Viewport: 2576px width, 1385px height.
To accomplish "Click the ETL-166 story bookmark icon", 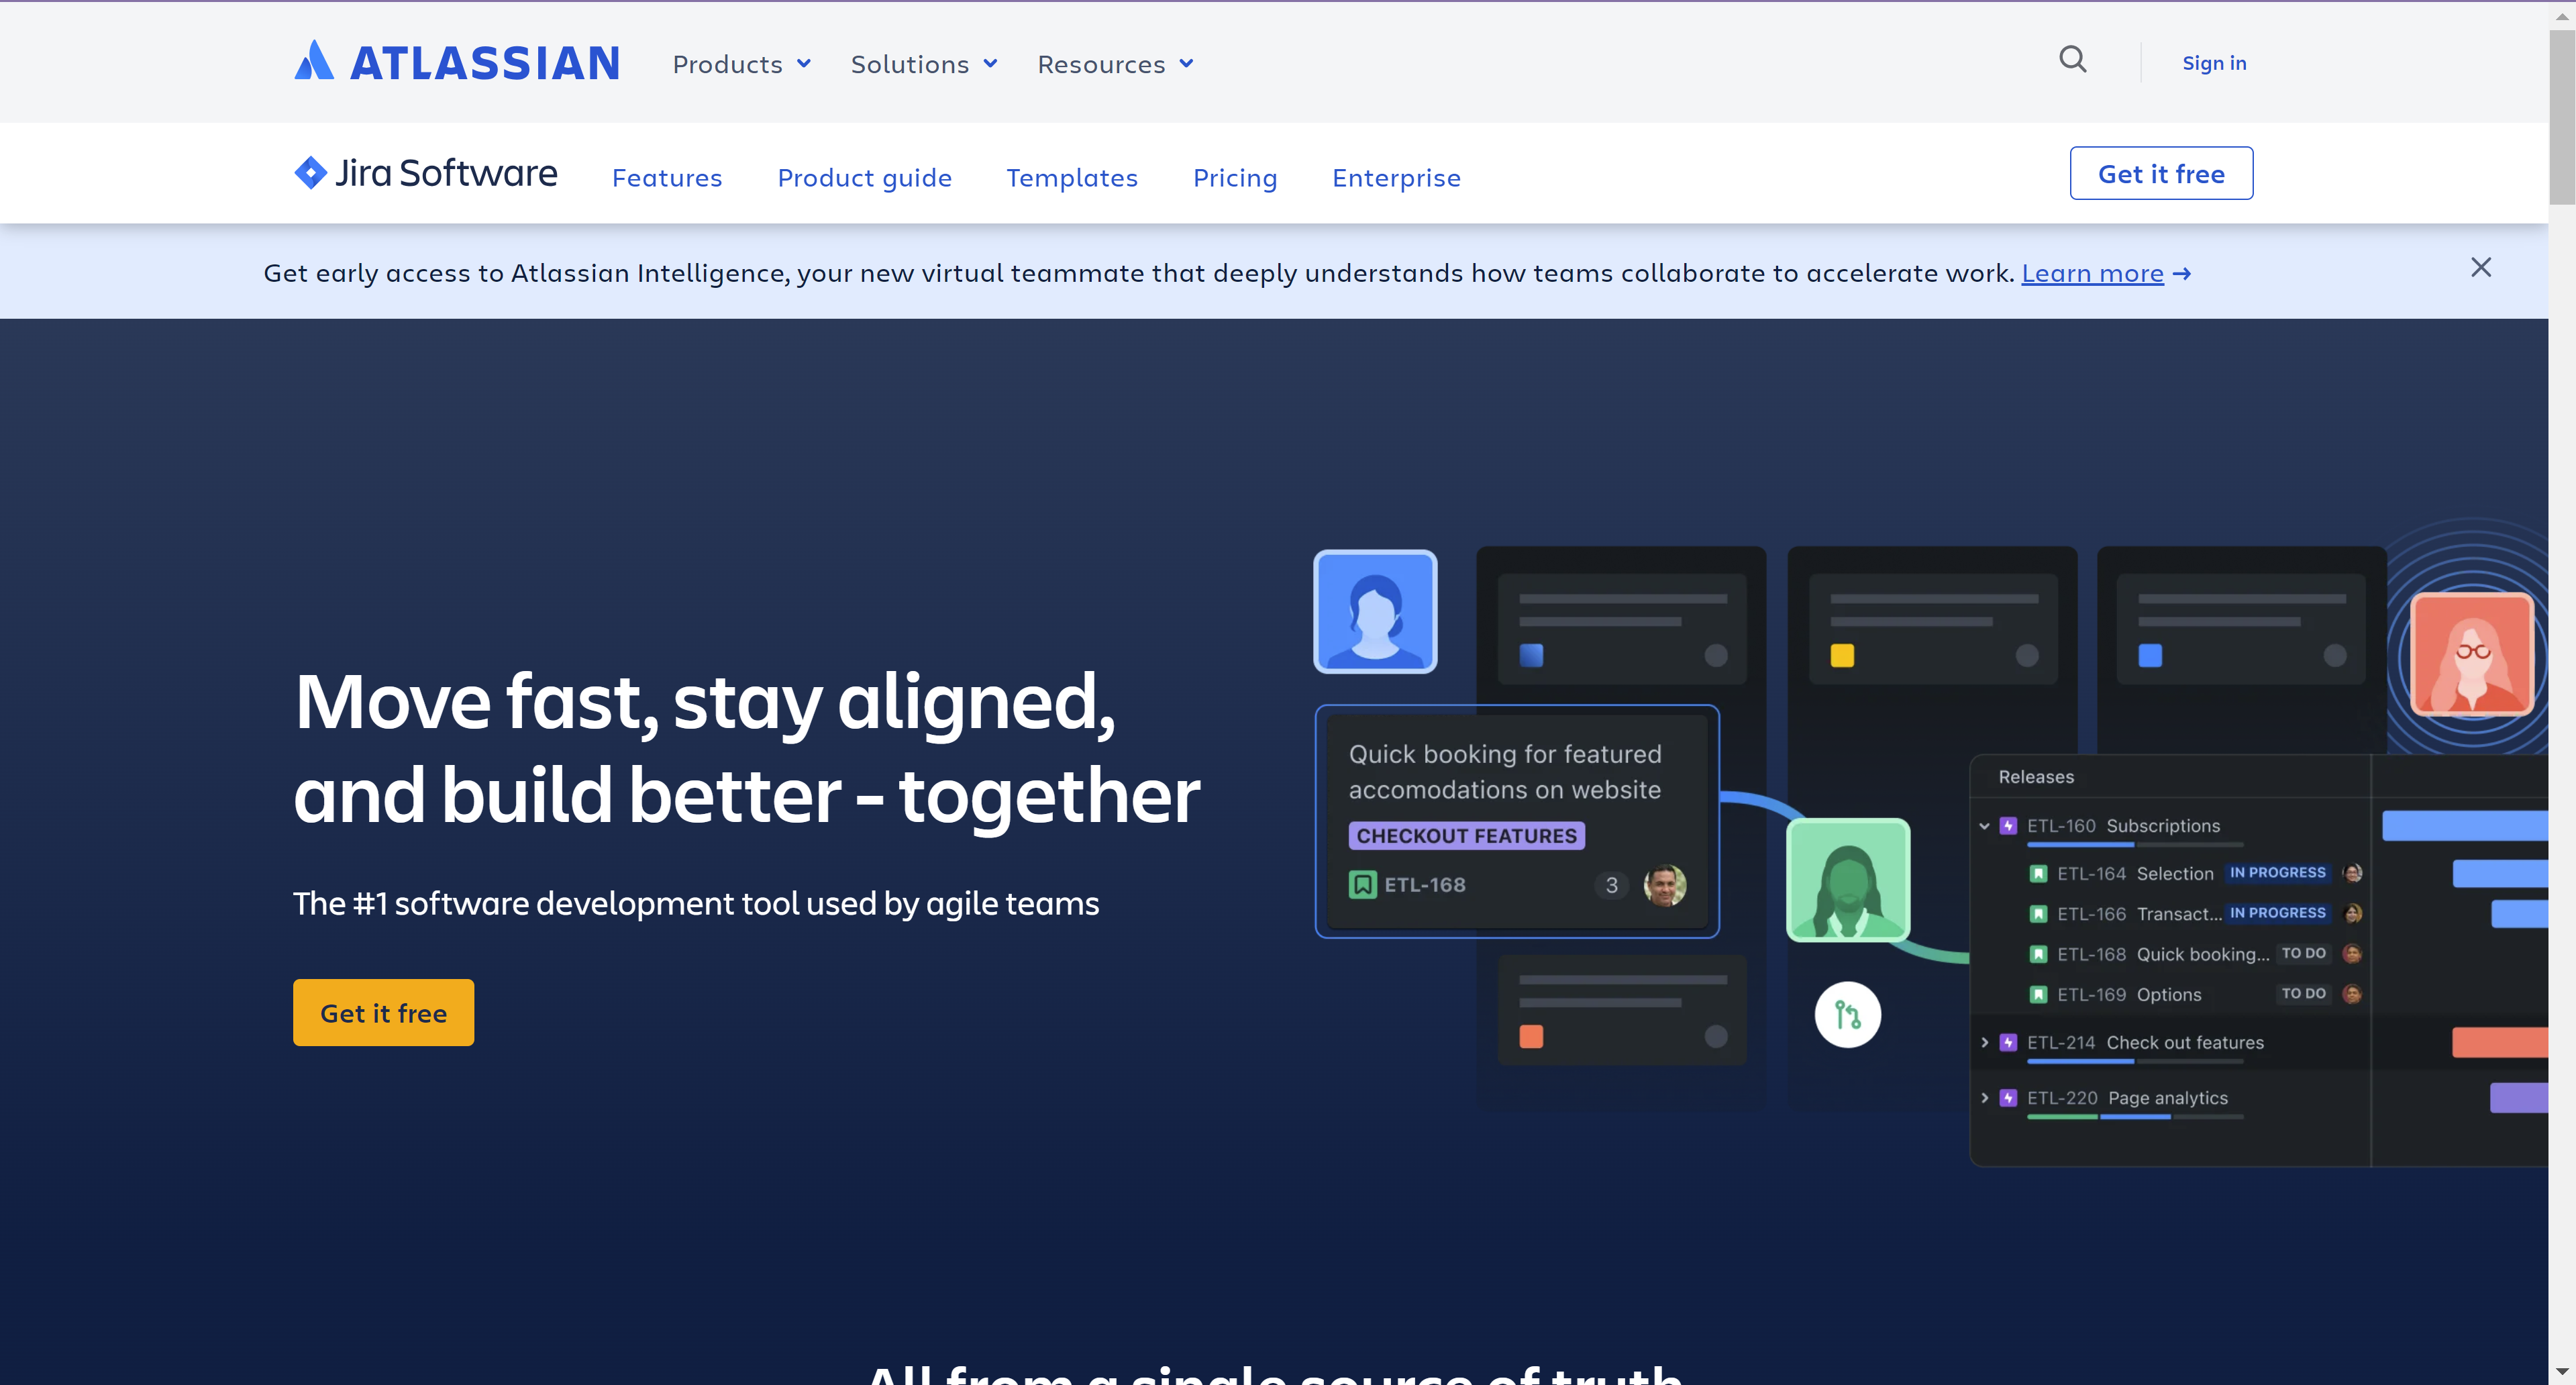I will click(x=2038, y=914).
